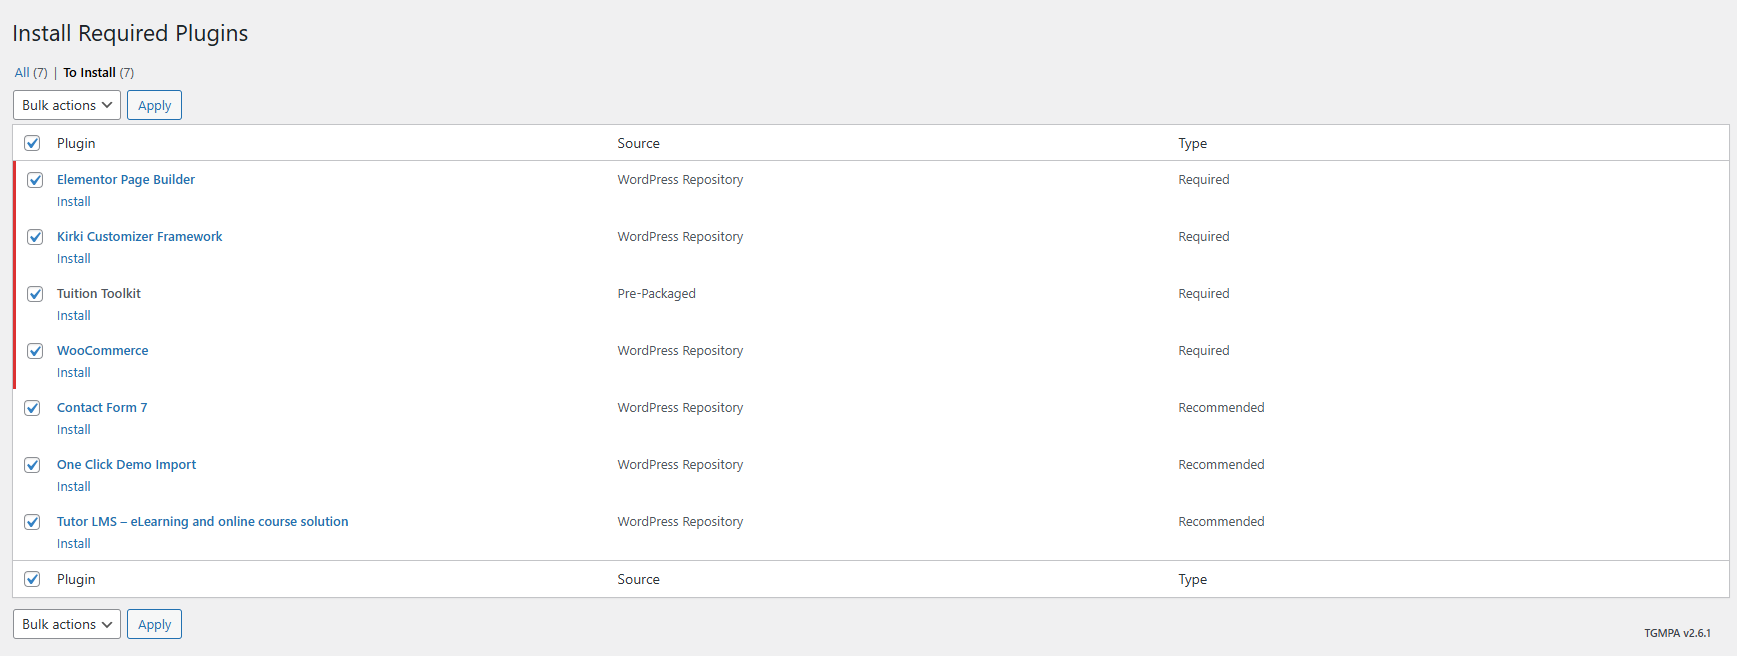
Task: Uncheck One Click Demo Import checkbox
Action: (x=33, y=465)
